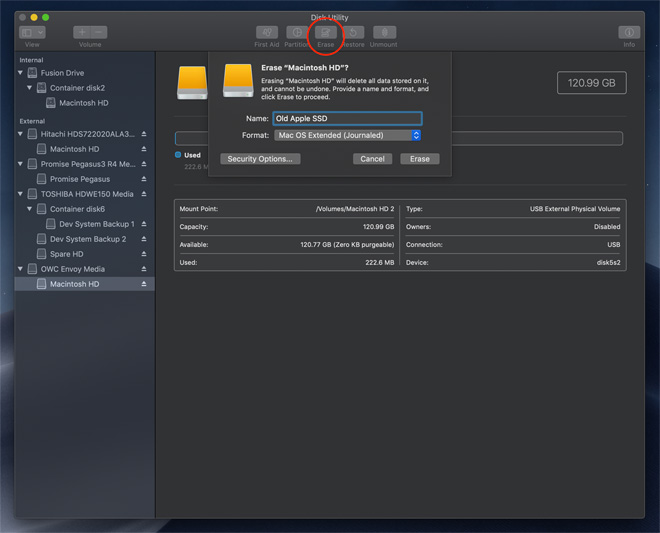The width and height of the screenshot is (660, 533).
Task: Select Fusion Drive in sidebar
Action: pos(85,73)
